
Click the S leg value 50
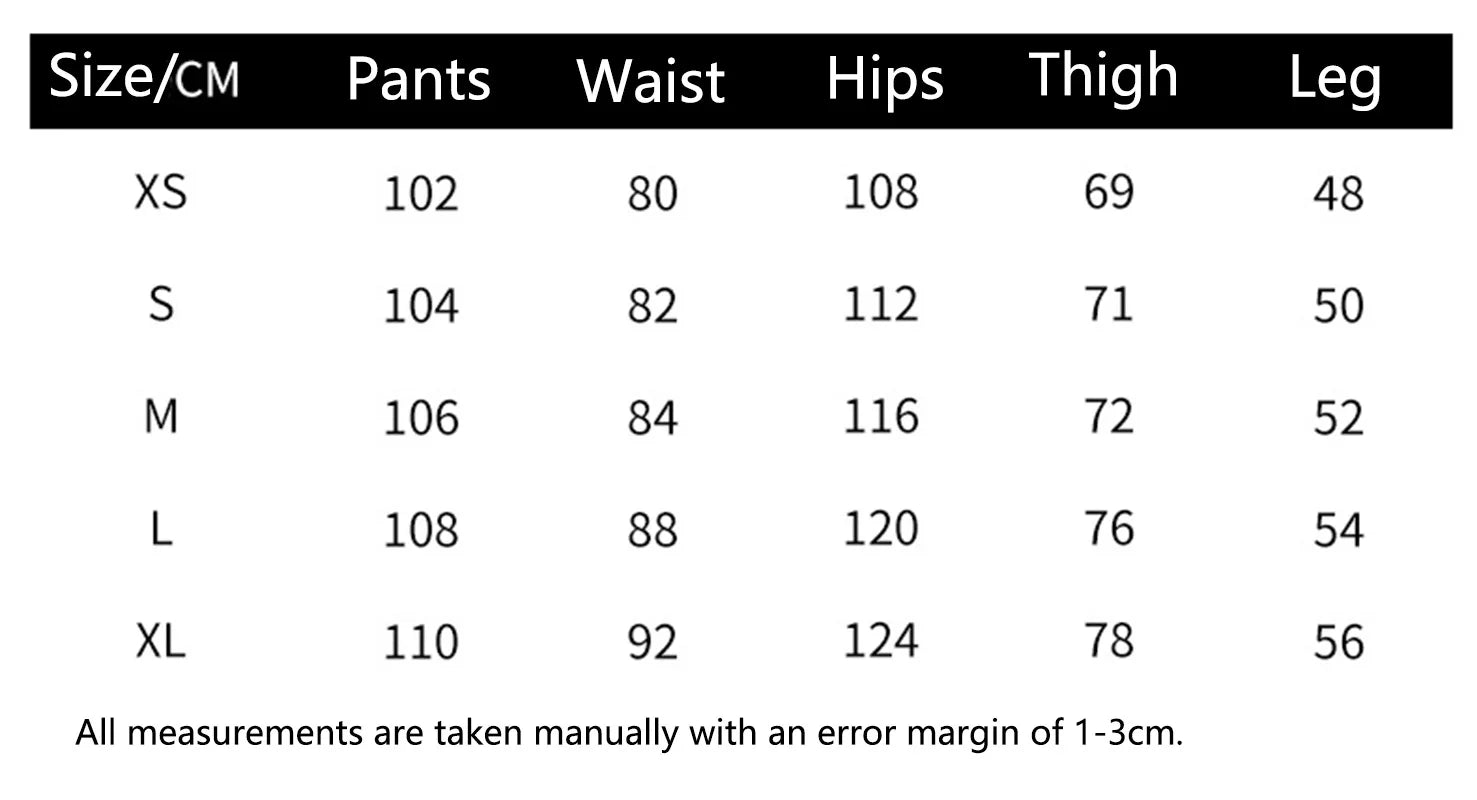(x=1338, y=305)
